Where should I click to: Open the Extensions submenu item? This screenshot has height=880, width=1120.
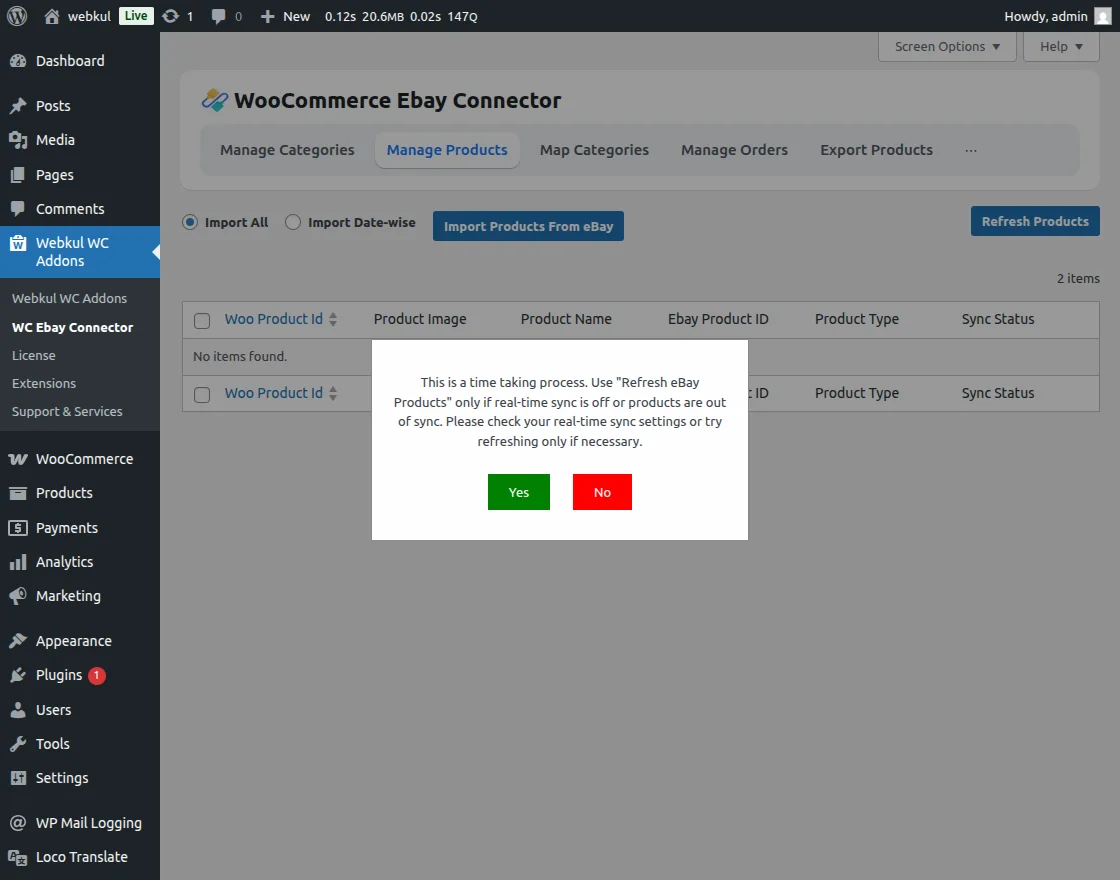tap(44, 383)
